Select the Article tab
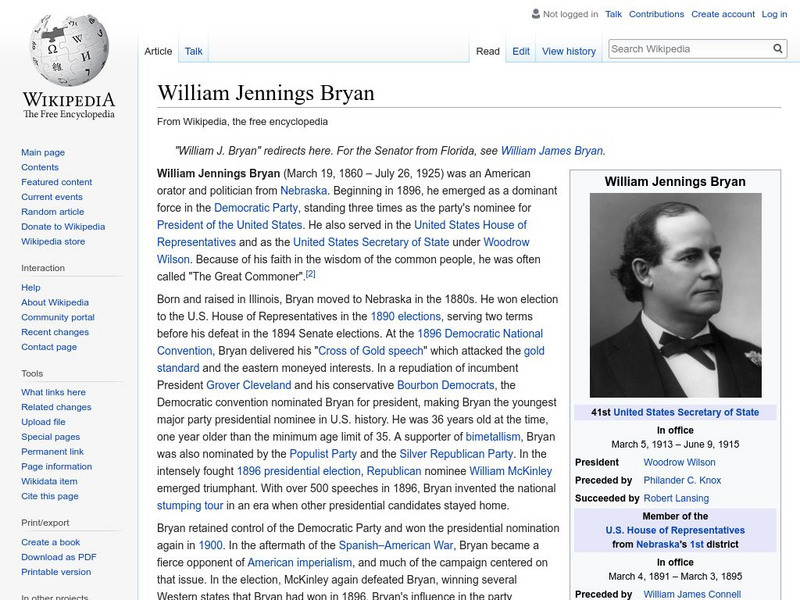Screen dimensions: 800x600 [x=158, y=49]
